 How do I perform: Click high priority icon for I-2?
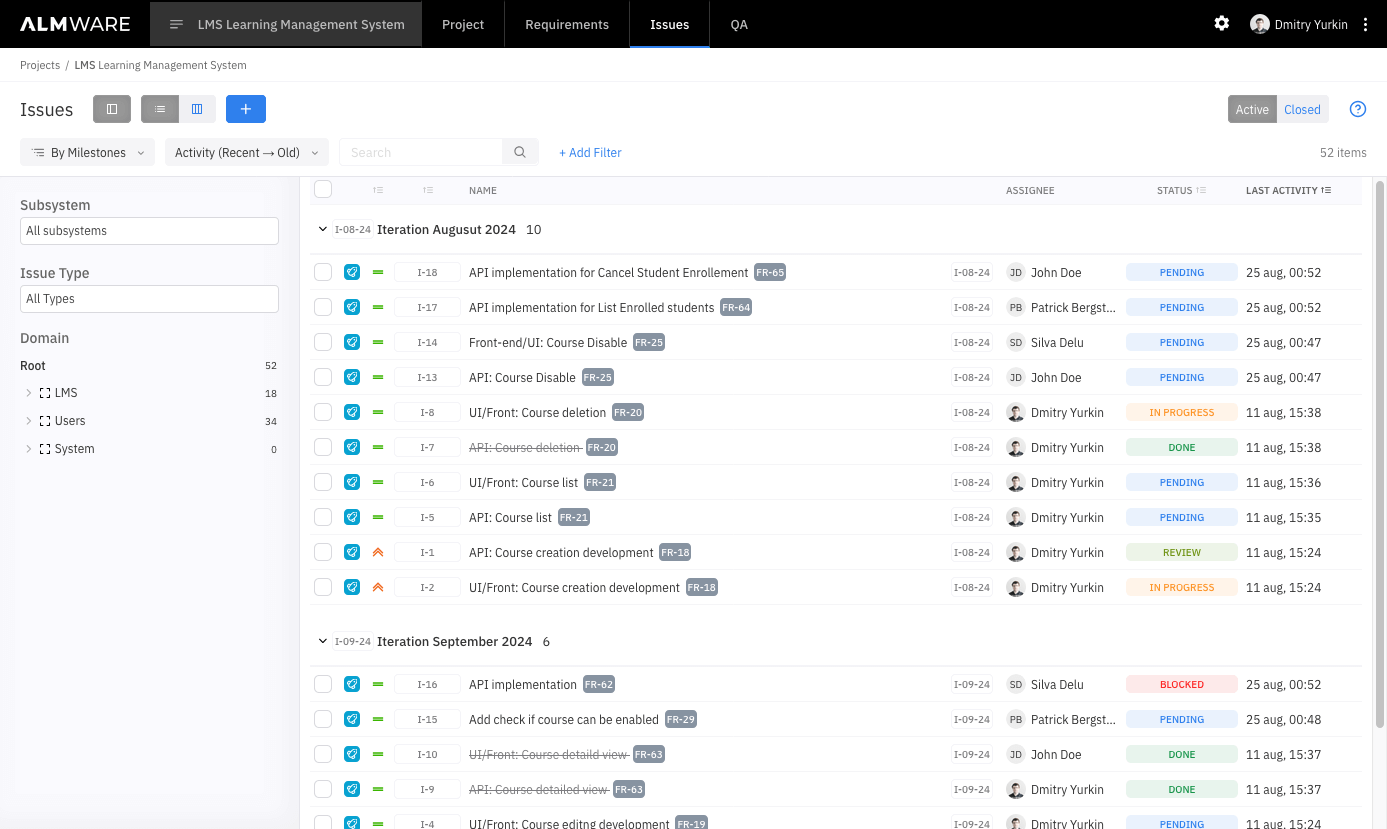point(378,587)
